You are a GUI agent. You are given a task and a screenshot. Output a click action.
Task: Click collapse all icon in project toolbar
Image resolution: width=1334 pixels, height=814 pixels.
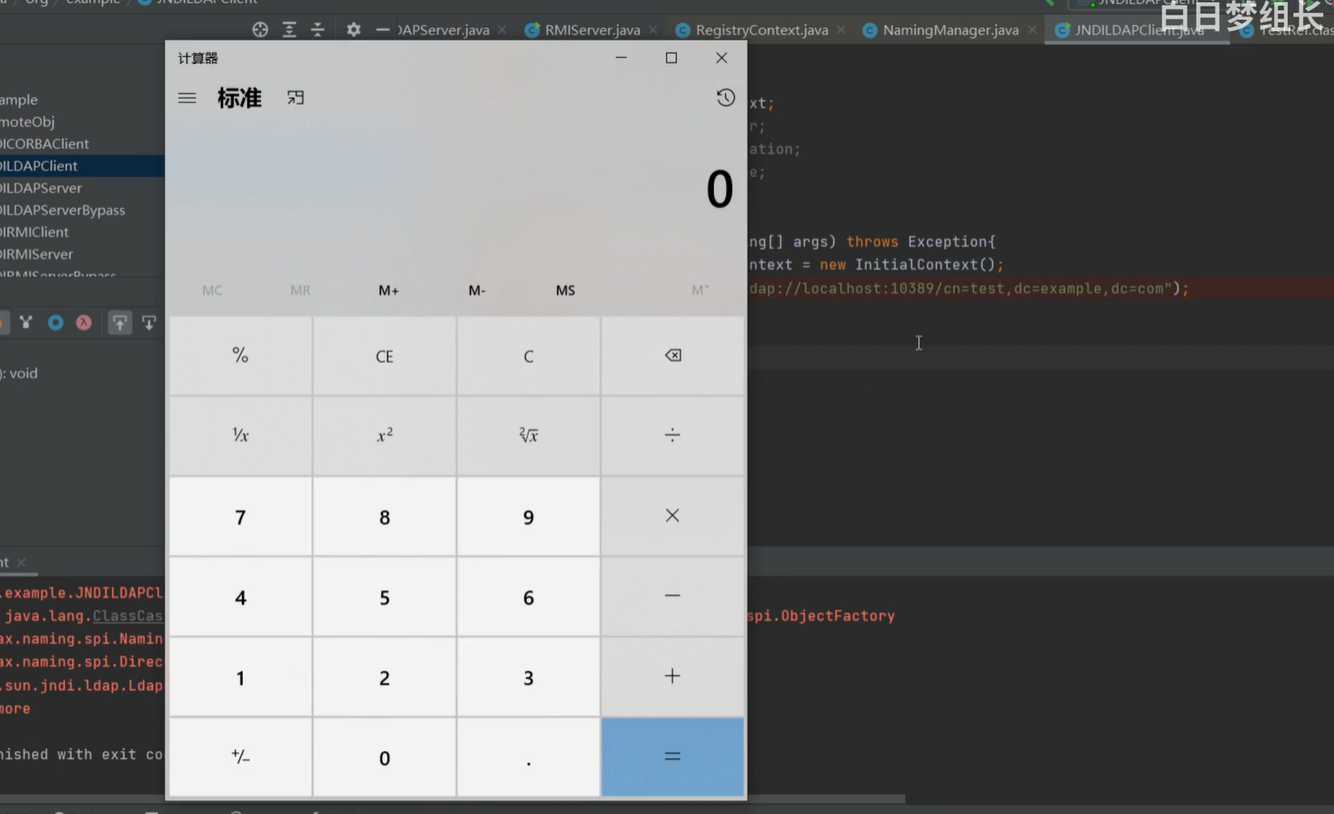(318, 30)
